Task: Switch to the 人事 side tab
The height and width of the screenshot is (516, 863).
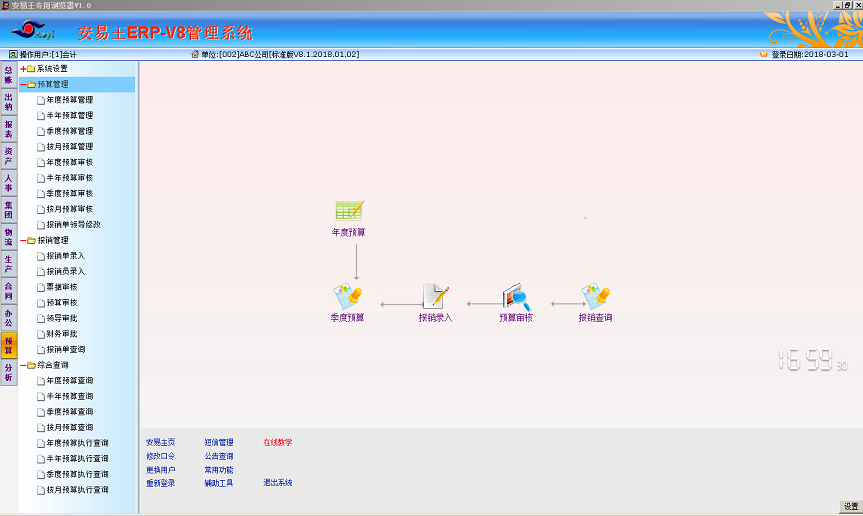Action: point(9,183)
